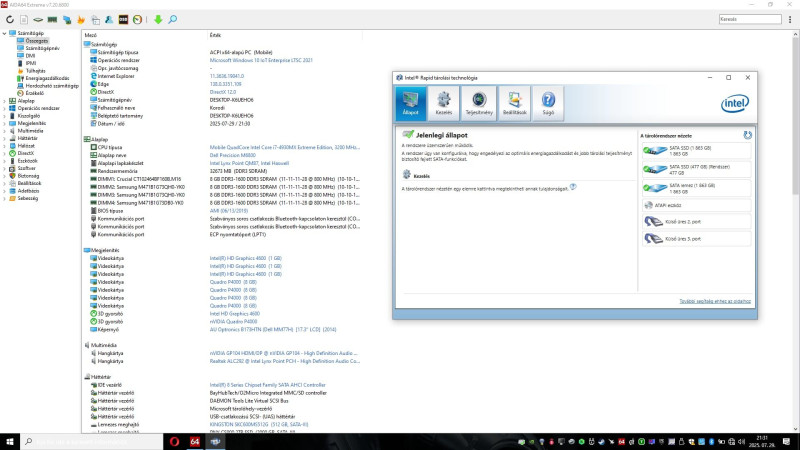Click the help link at bottom of Intel window

point(715,302)
